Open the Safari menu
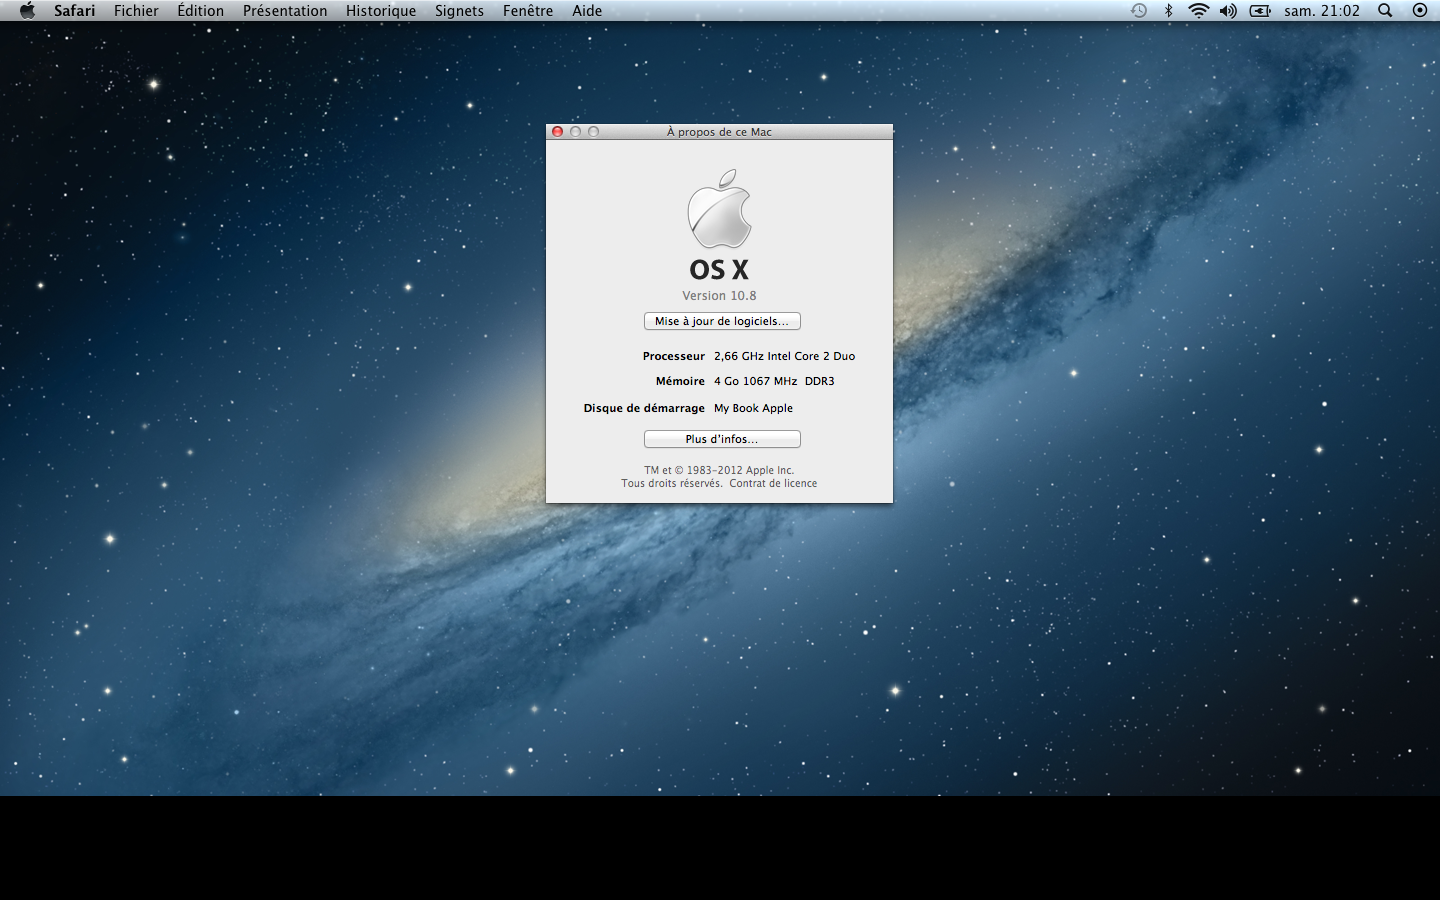Image resolution: width=1440 pixels, height=900 pixels. click(x=75, y=10)
